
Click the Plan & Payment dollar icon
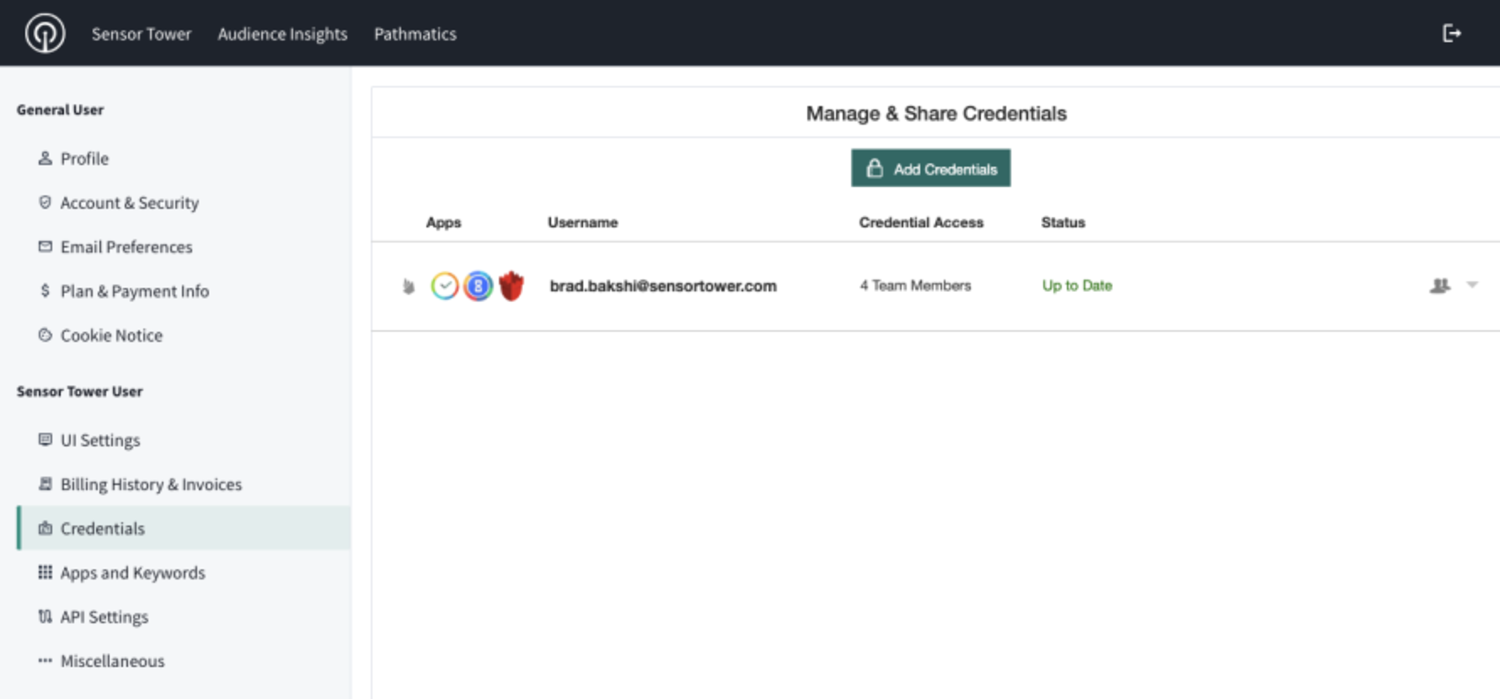click(x=45, y=291)
